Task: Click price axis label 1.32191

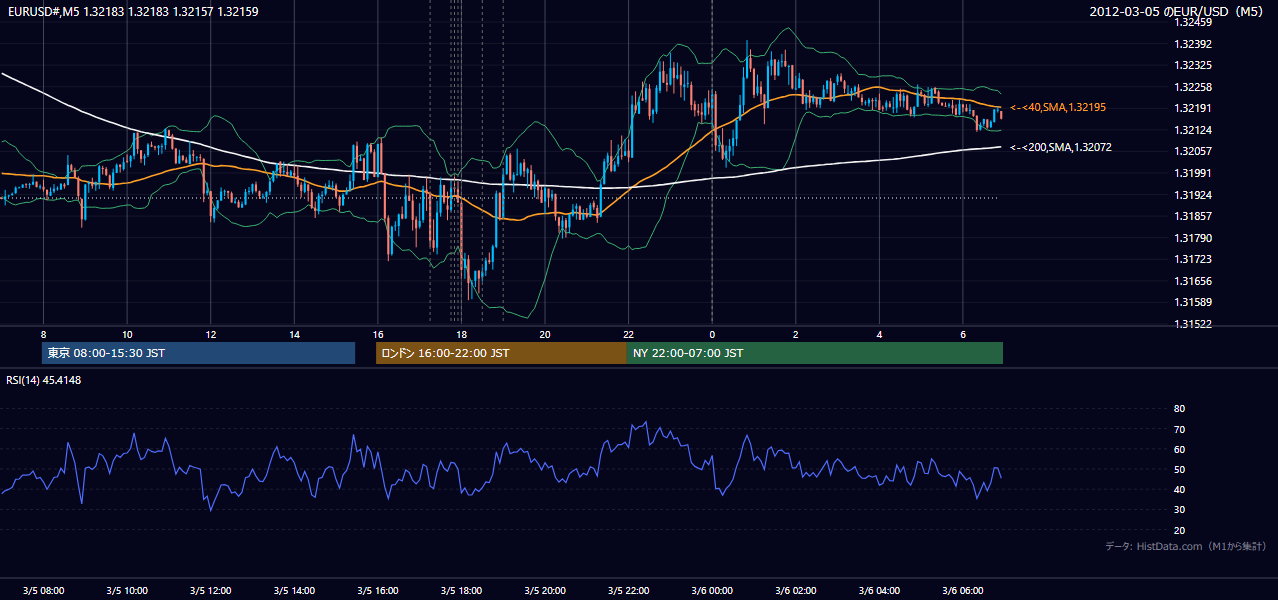Action: (x=1193, y=108)
